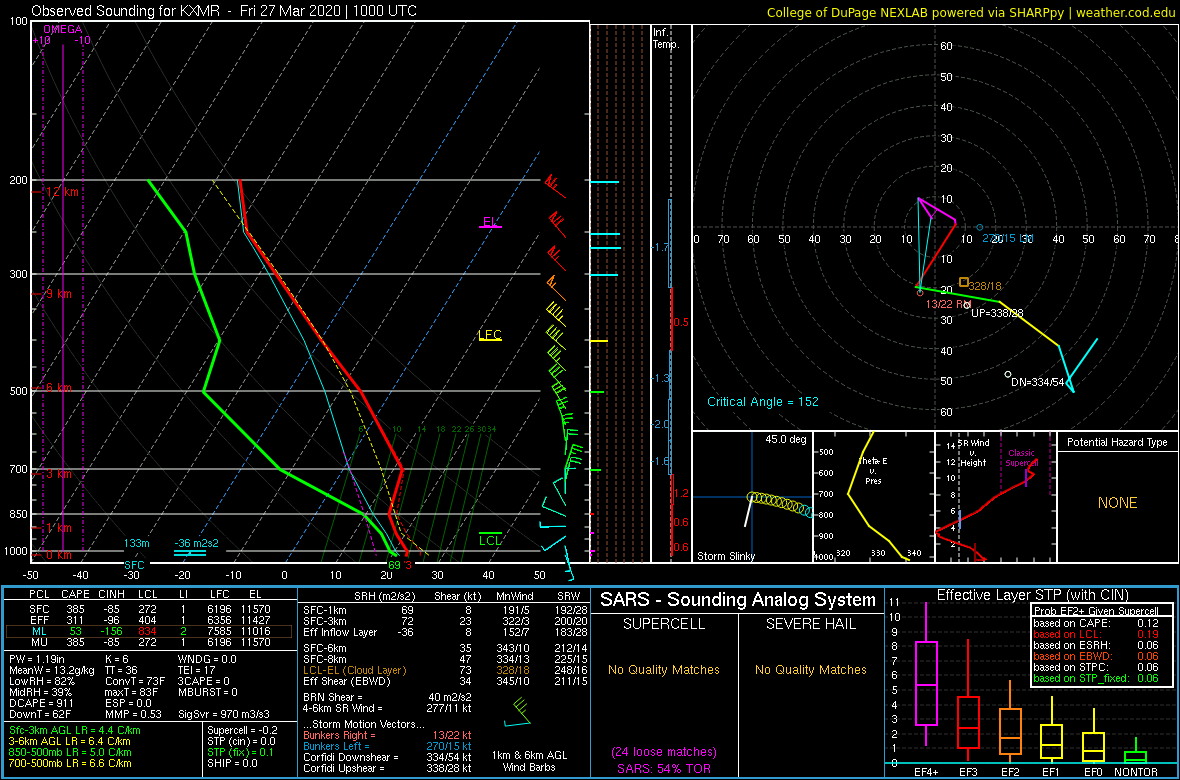1180x780 pixels.
Task: Click the (24 loose matches) text
Action: 665,751
